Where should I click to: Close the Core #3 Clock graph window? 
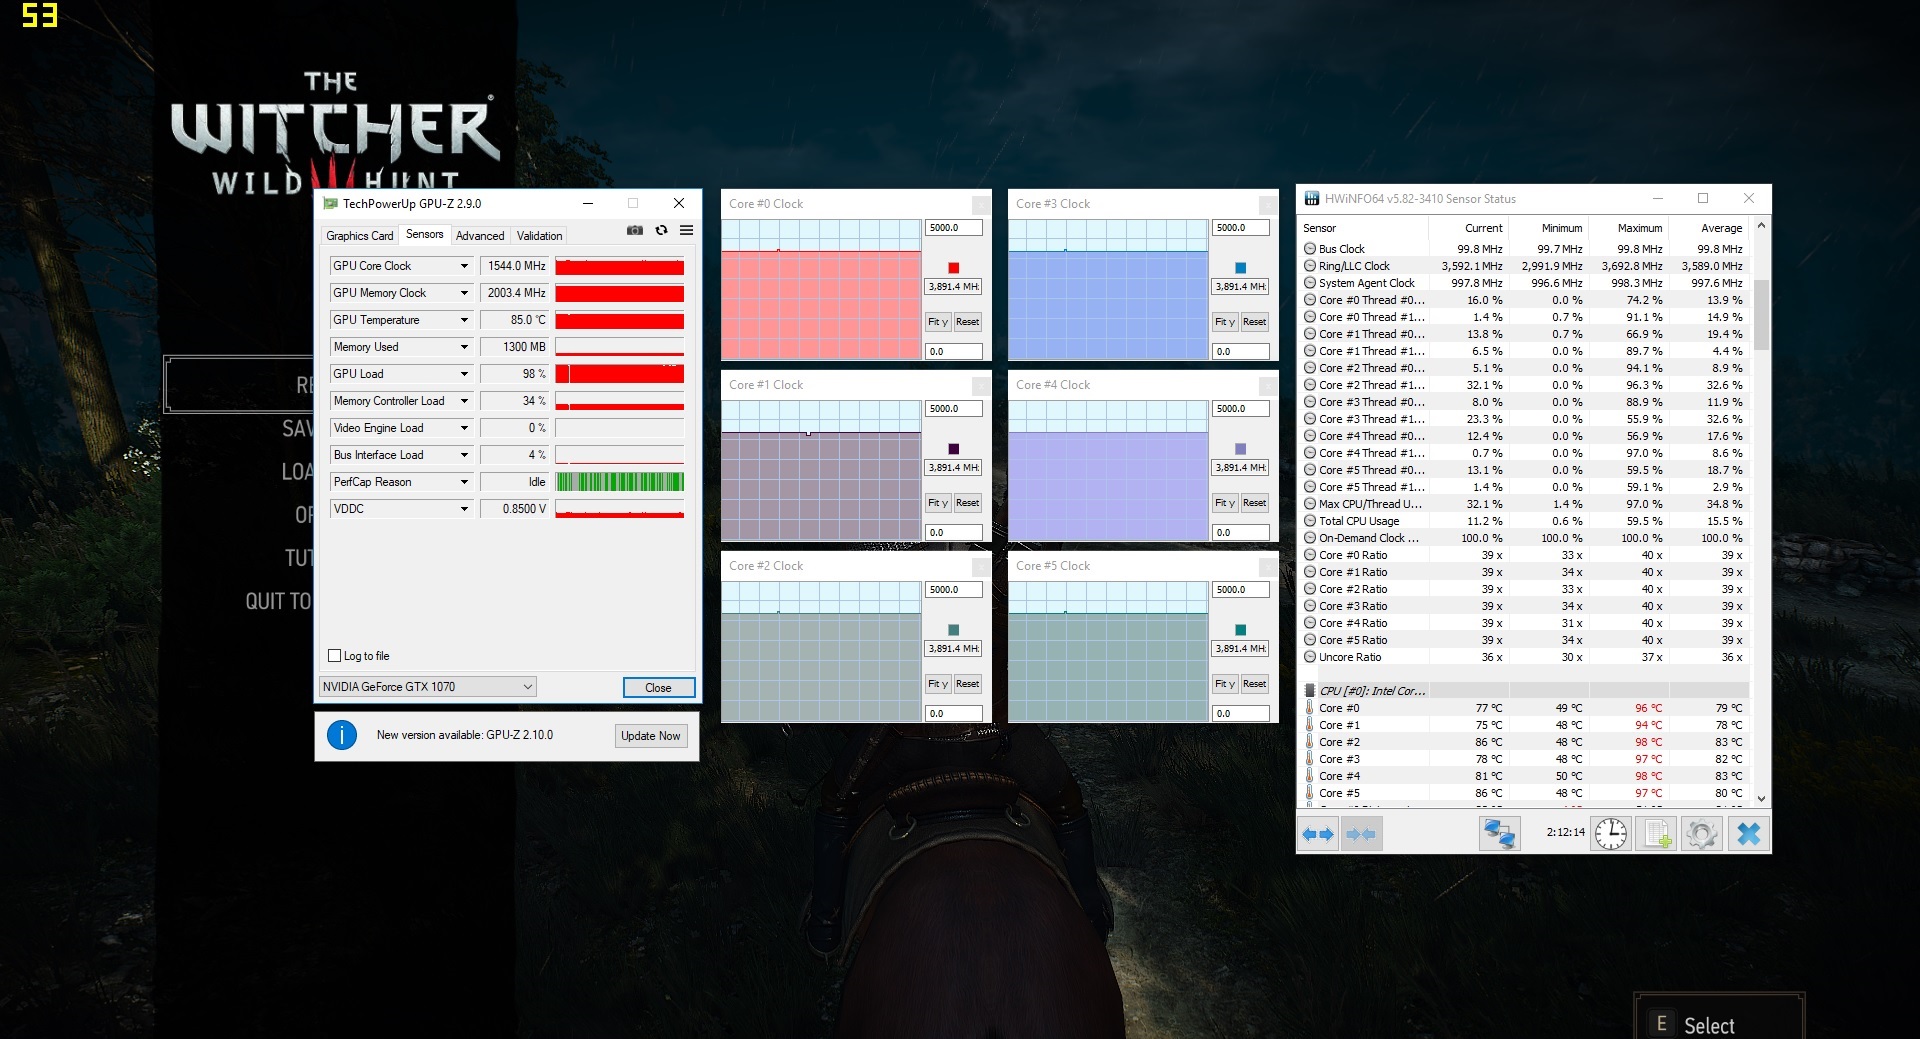[x=1268, y=204]
